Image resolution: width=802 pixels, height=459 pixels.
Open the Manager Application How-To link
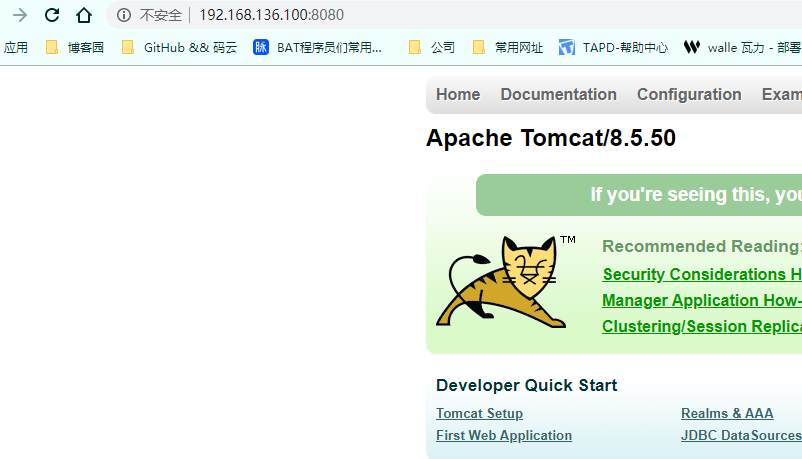(x=702, y=300)
